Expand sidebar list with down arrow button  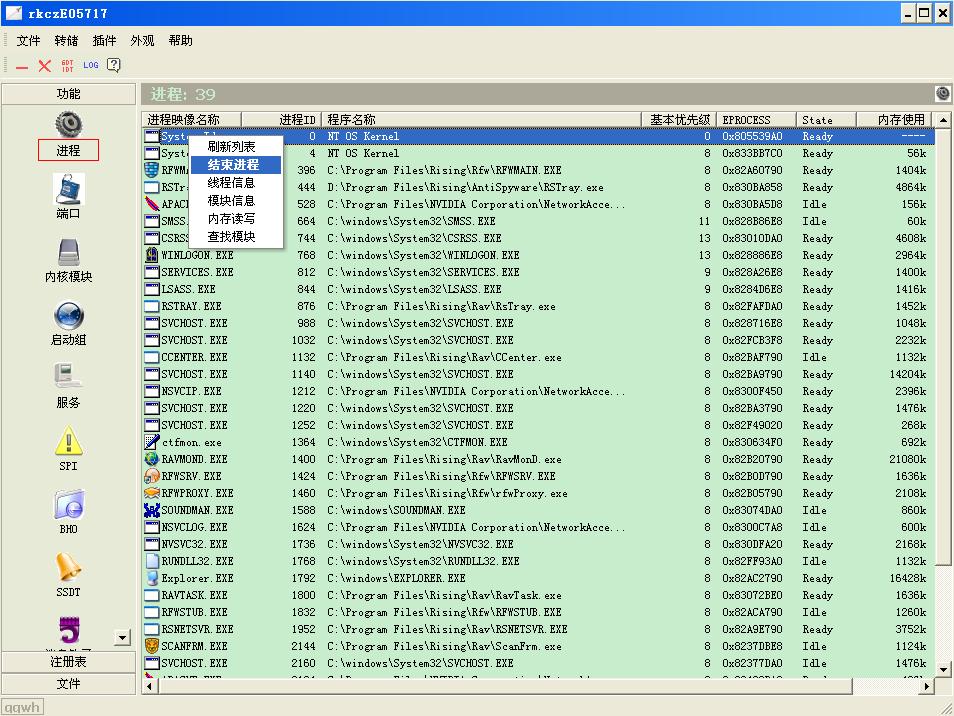122,638
